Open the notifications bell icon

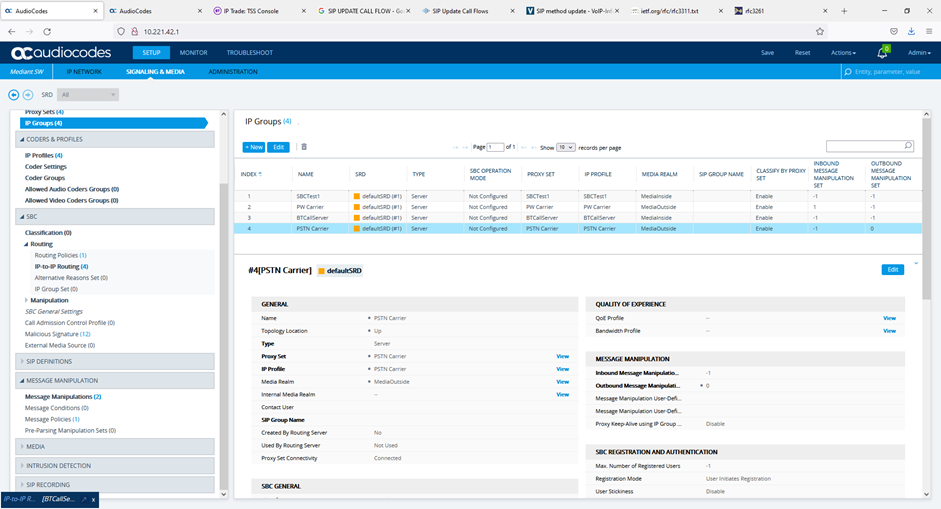click(x=882, y=53)
